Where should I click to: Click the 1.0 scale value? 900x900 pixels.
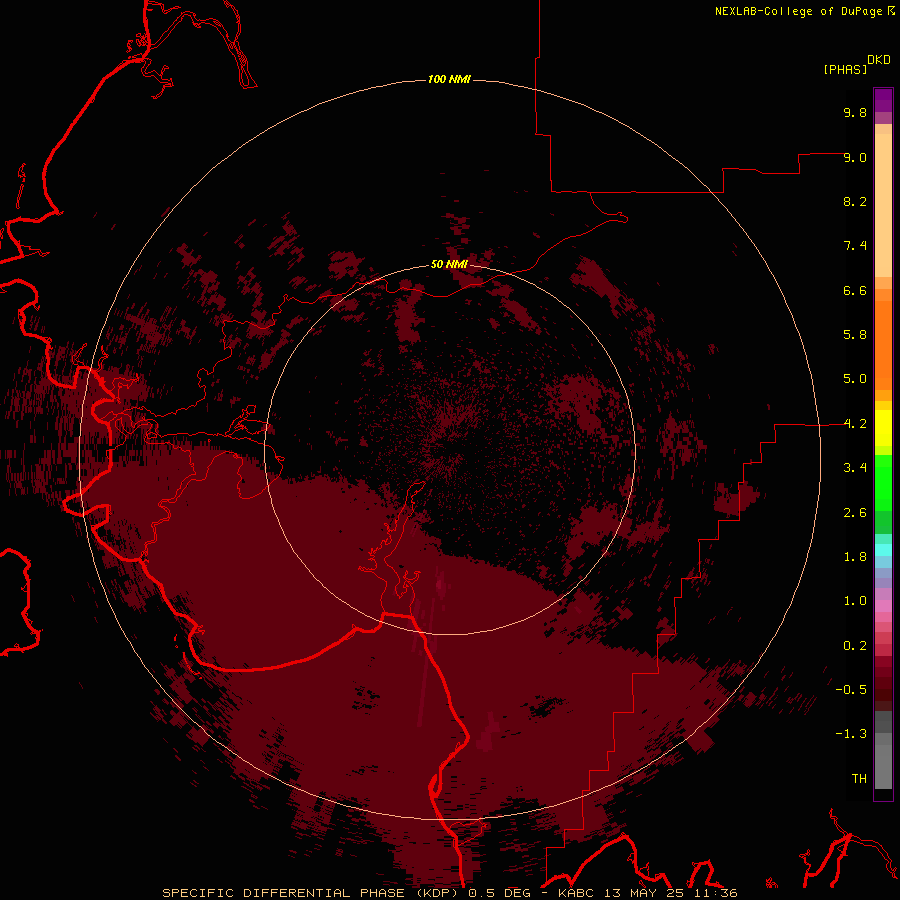tap(855, 601)
